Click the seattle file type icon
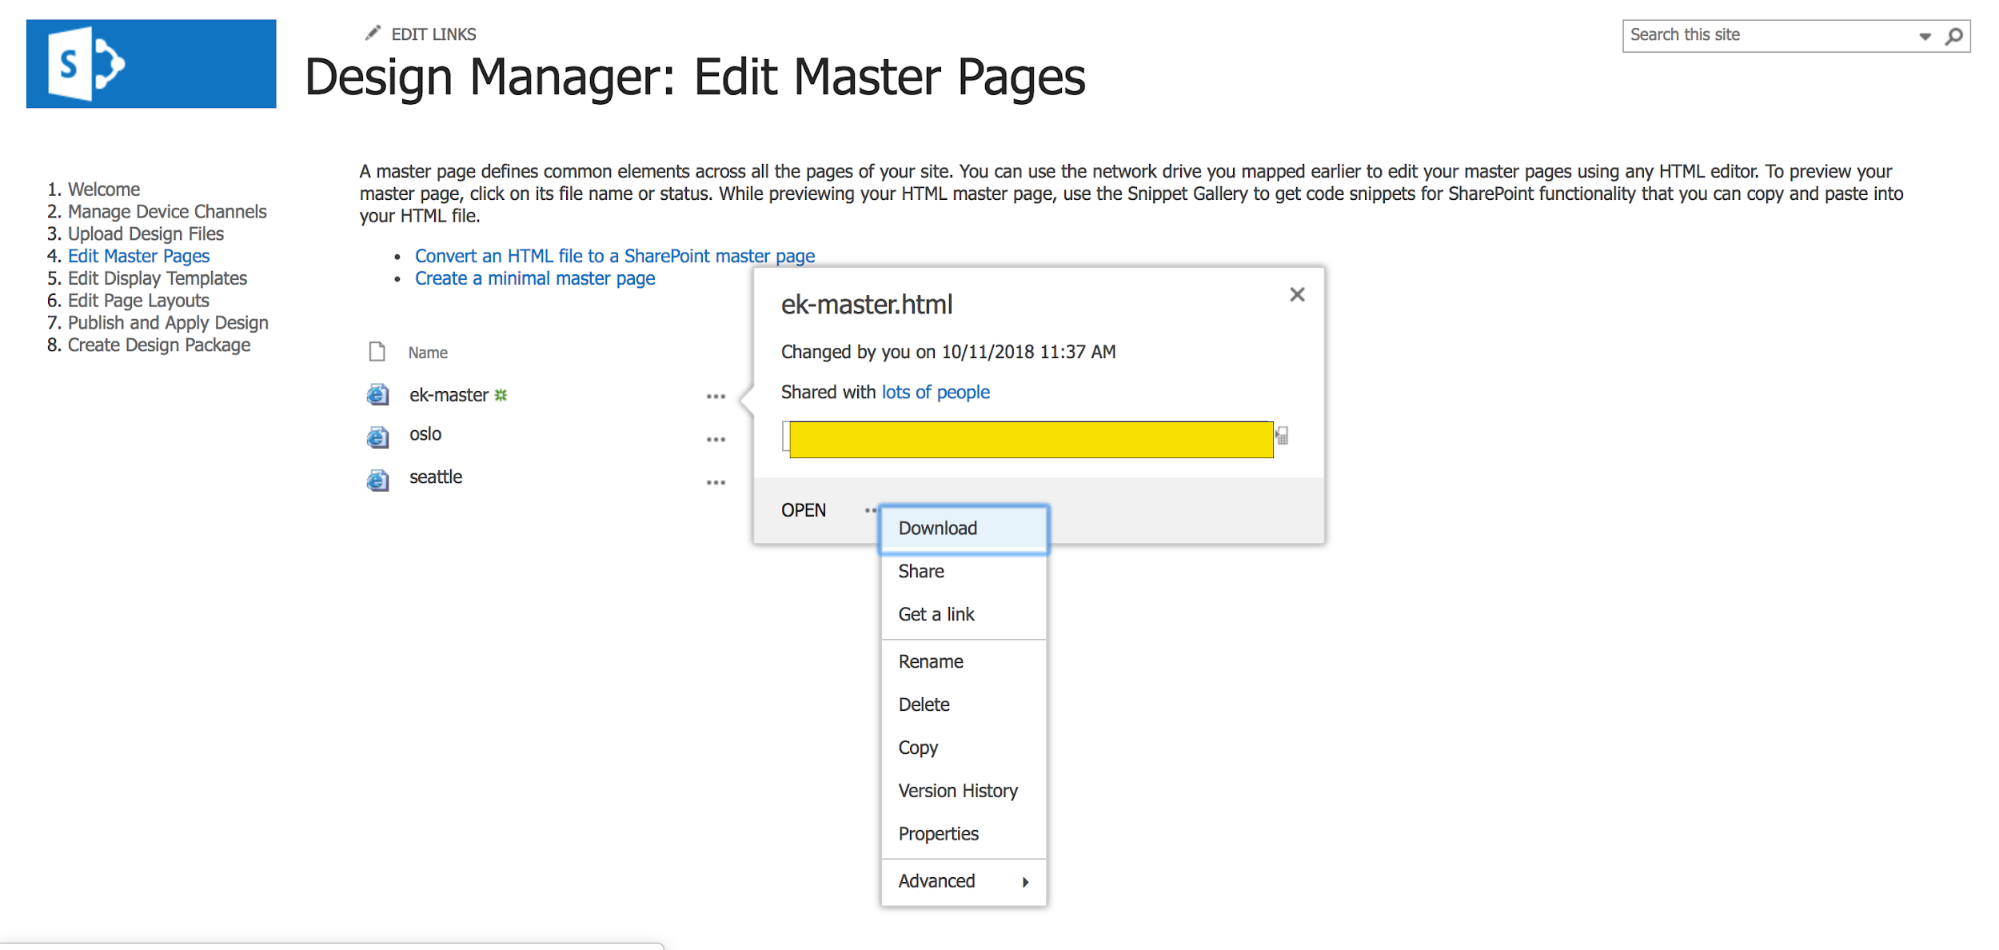The image size is (1999, 950). point(377,480)
